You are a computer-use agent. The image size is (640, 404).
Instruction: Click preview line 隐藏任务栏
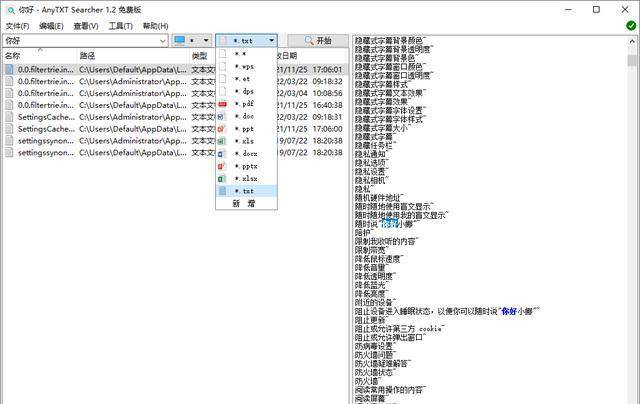(375, 145)
